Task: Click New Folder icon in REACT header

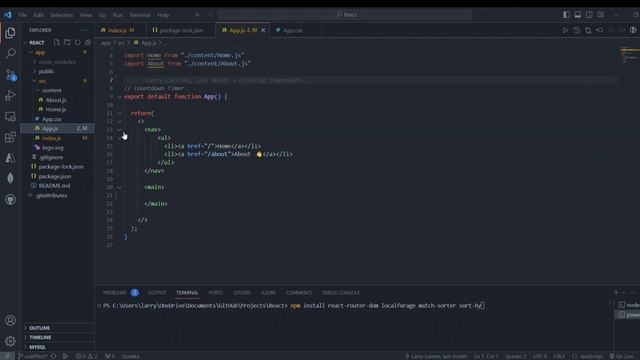Action: pos(67,42)
